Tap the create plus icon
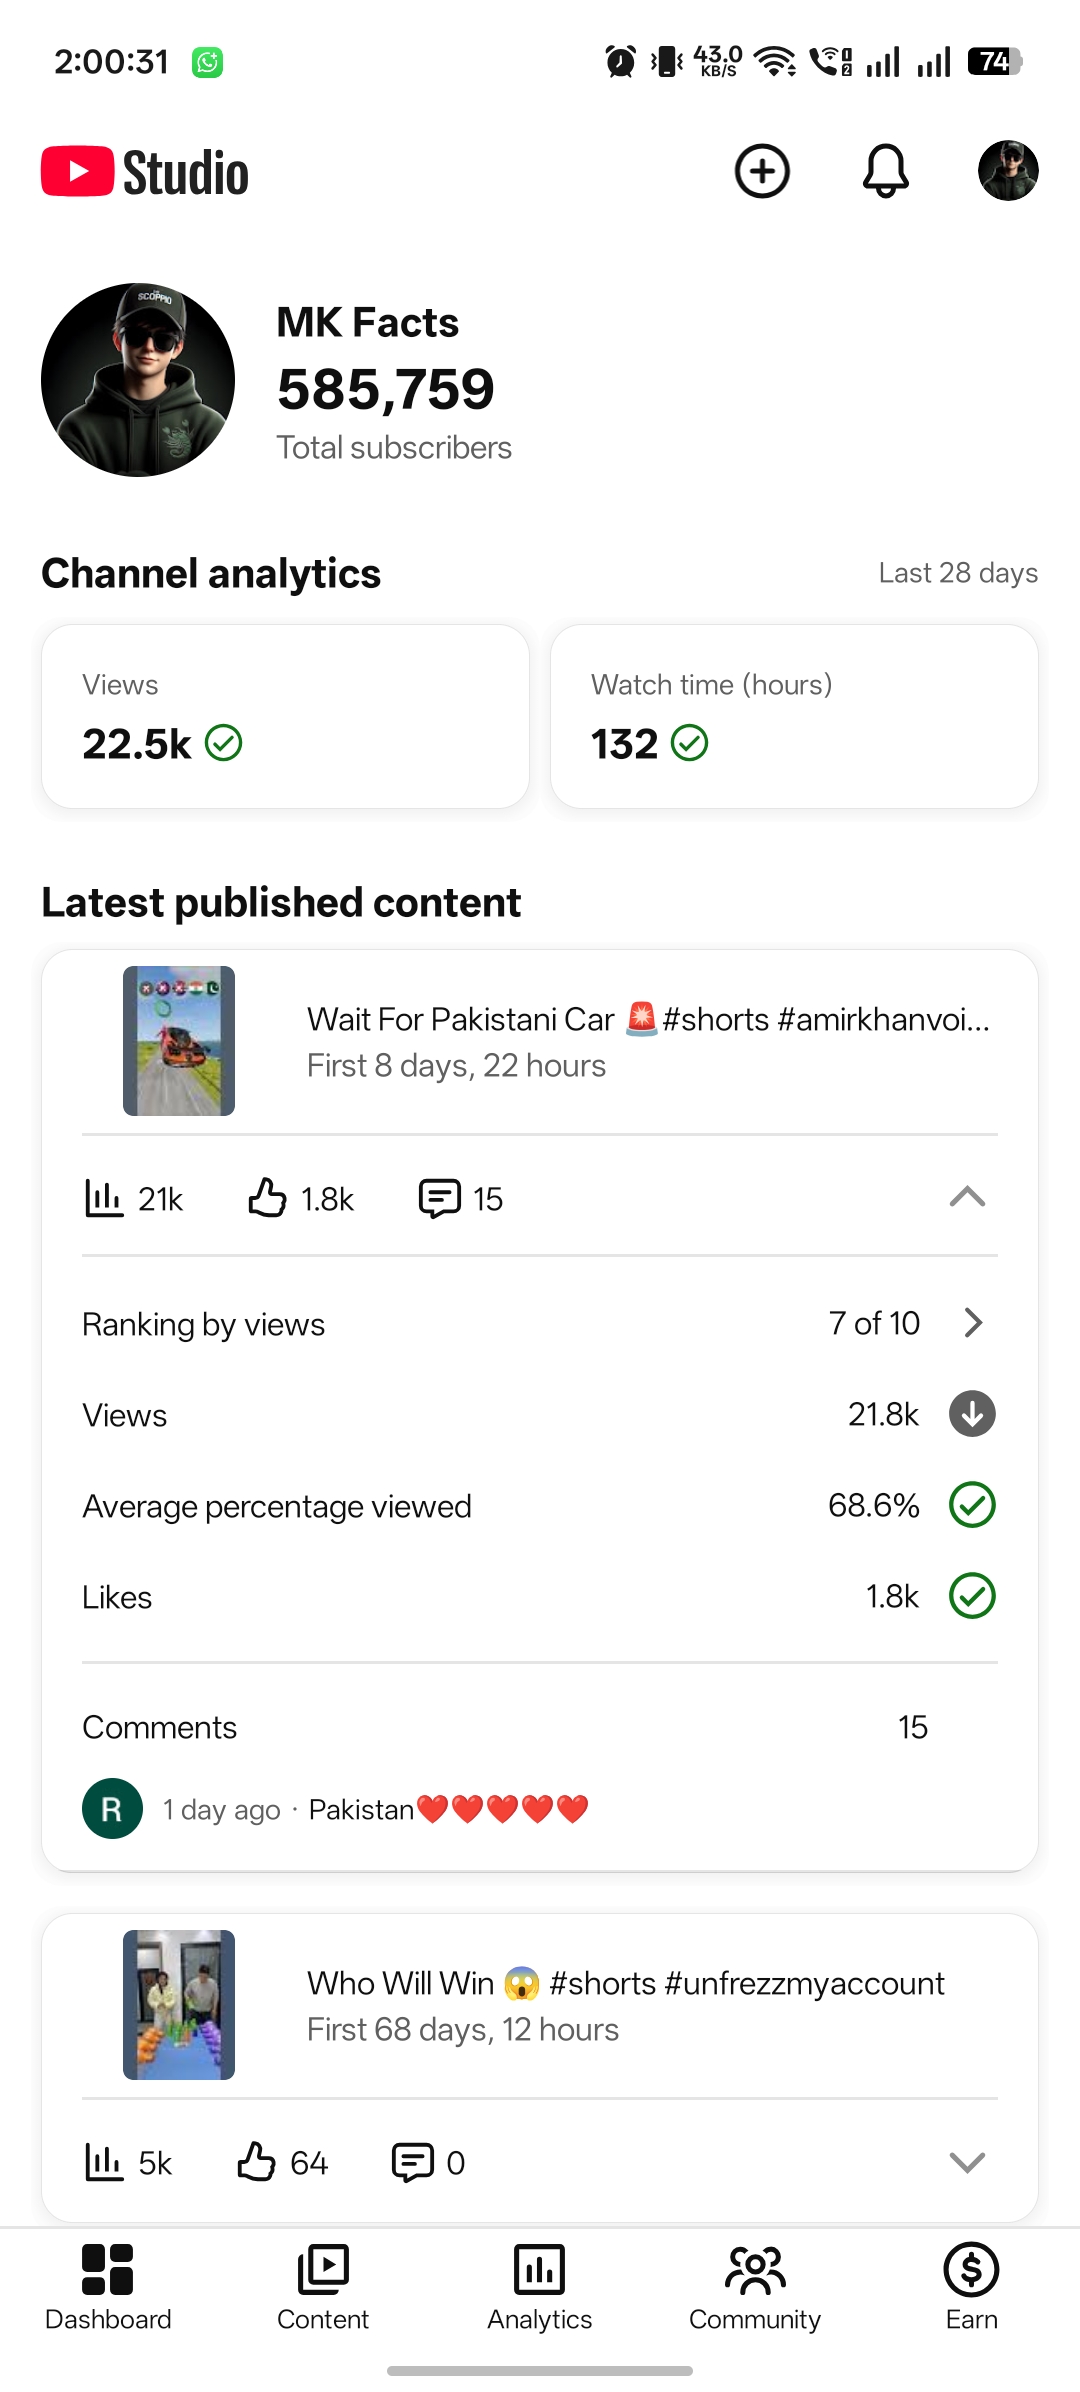This screenshot has height=2392, width=1080. coord(762,171)
